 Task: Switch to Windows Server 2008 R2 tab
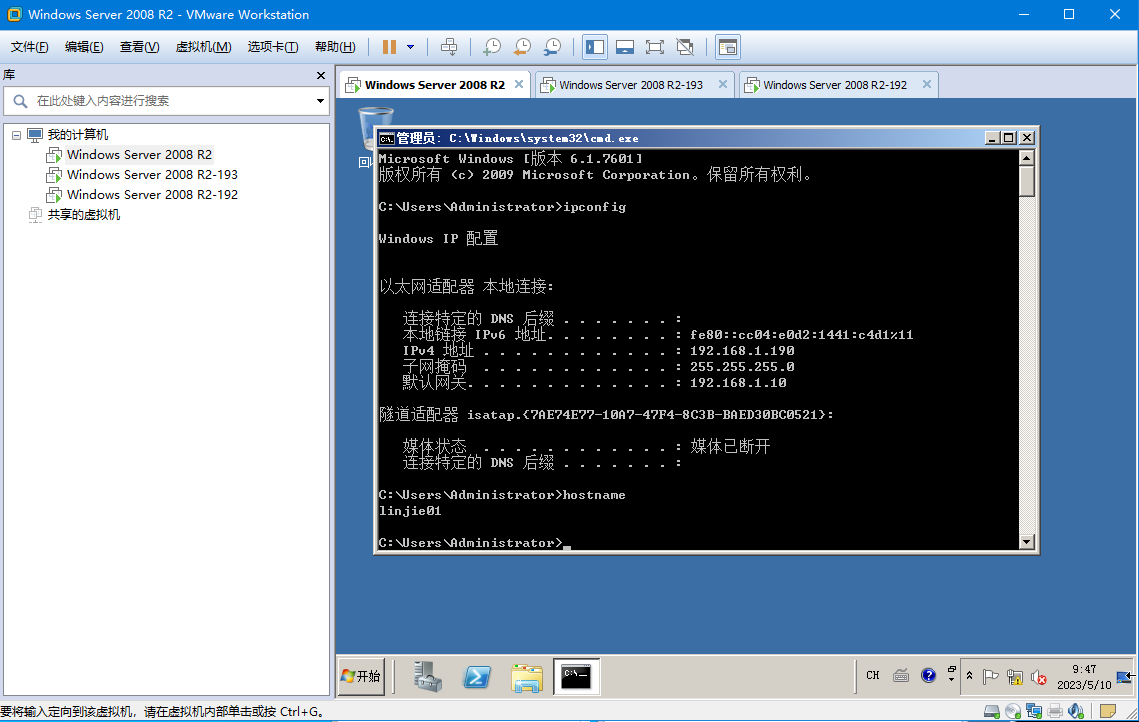click(x=434, y=85)
